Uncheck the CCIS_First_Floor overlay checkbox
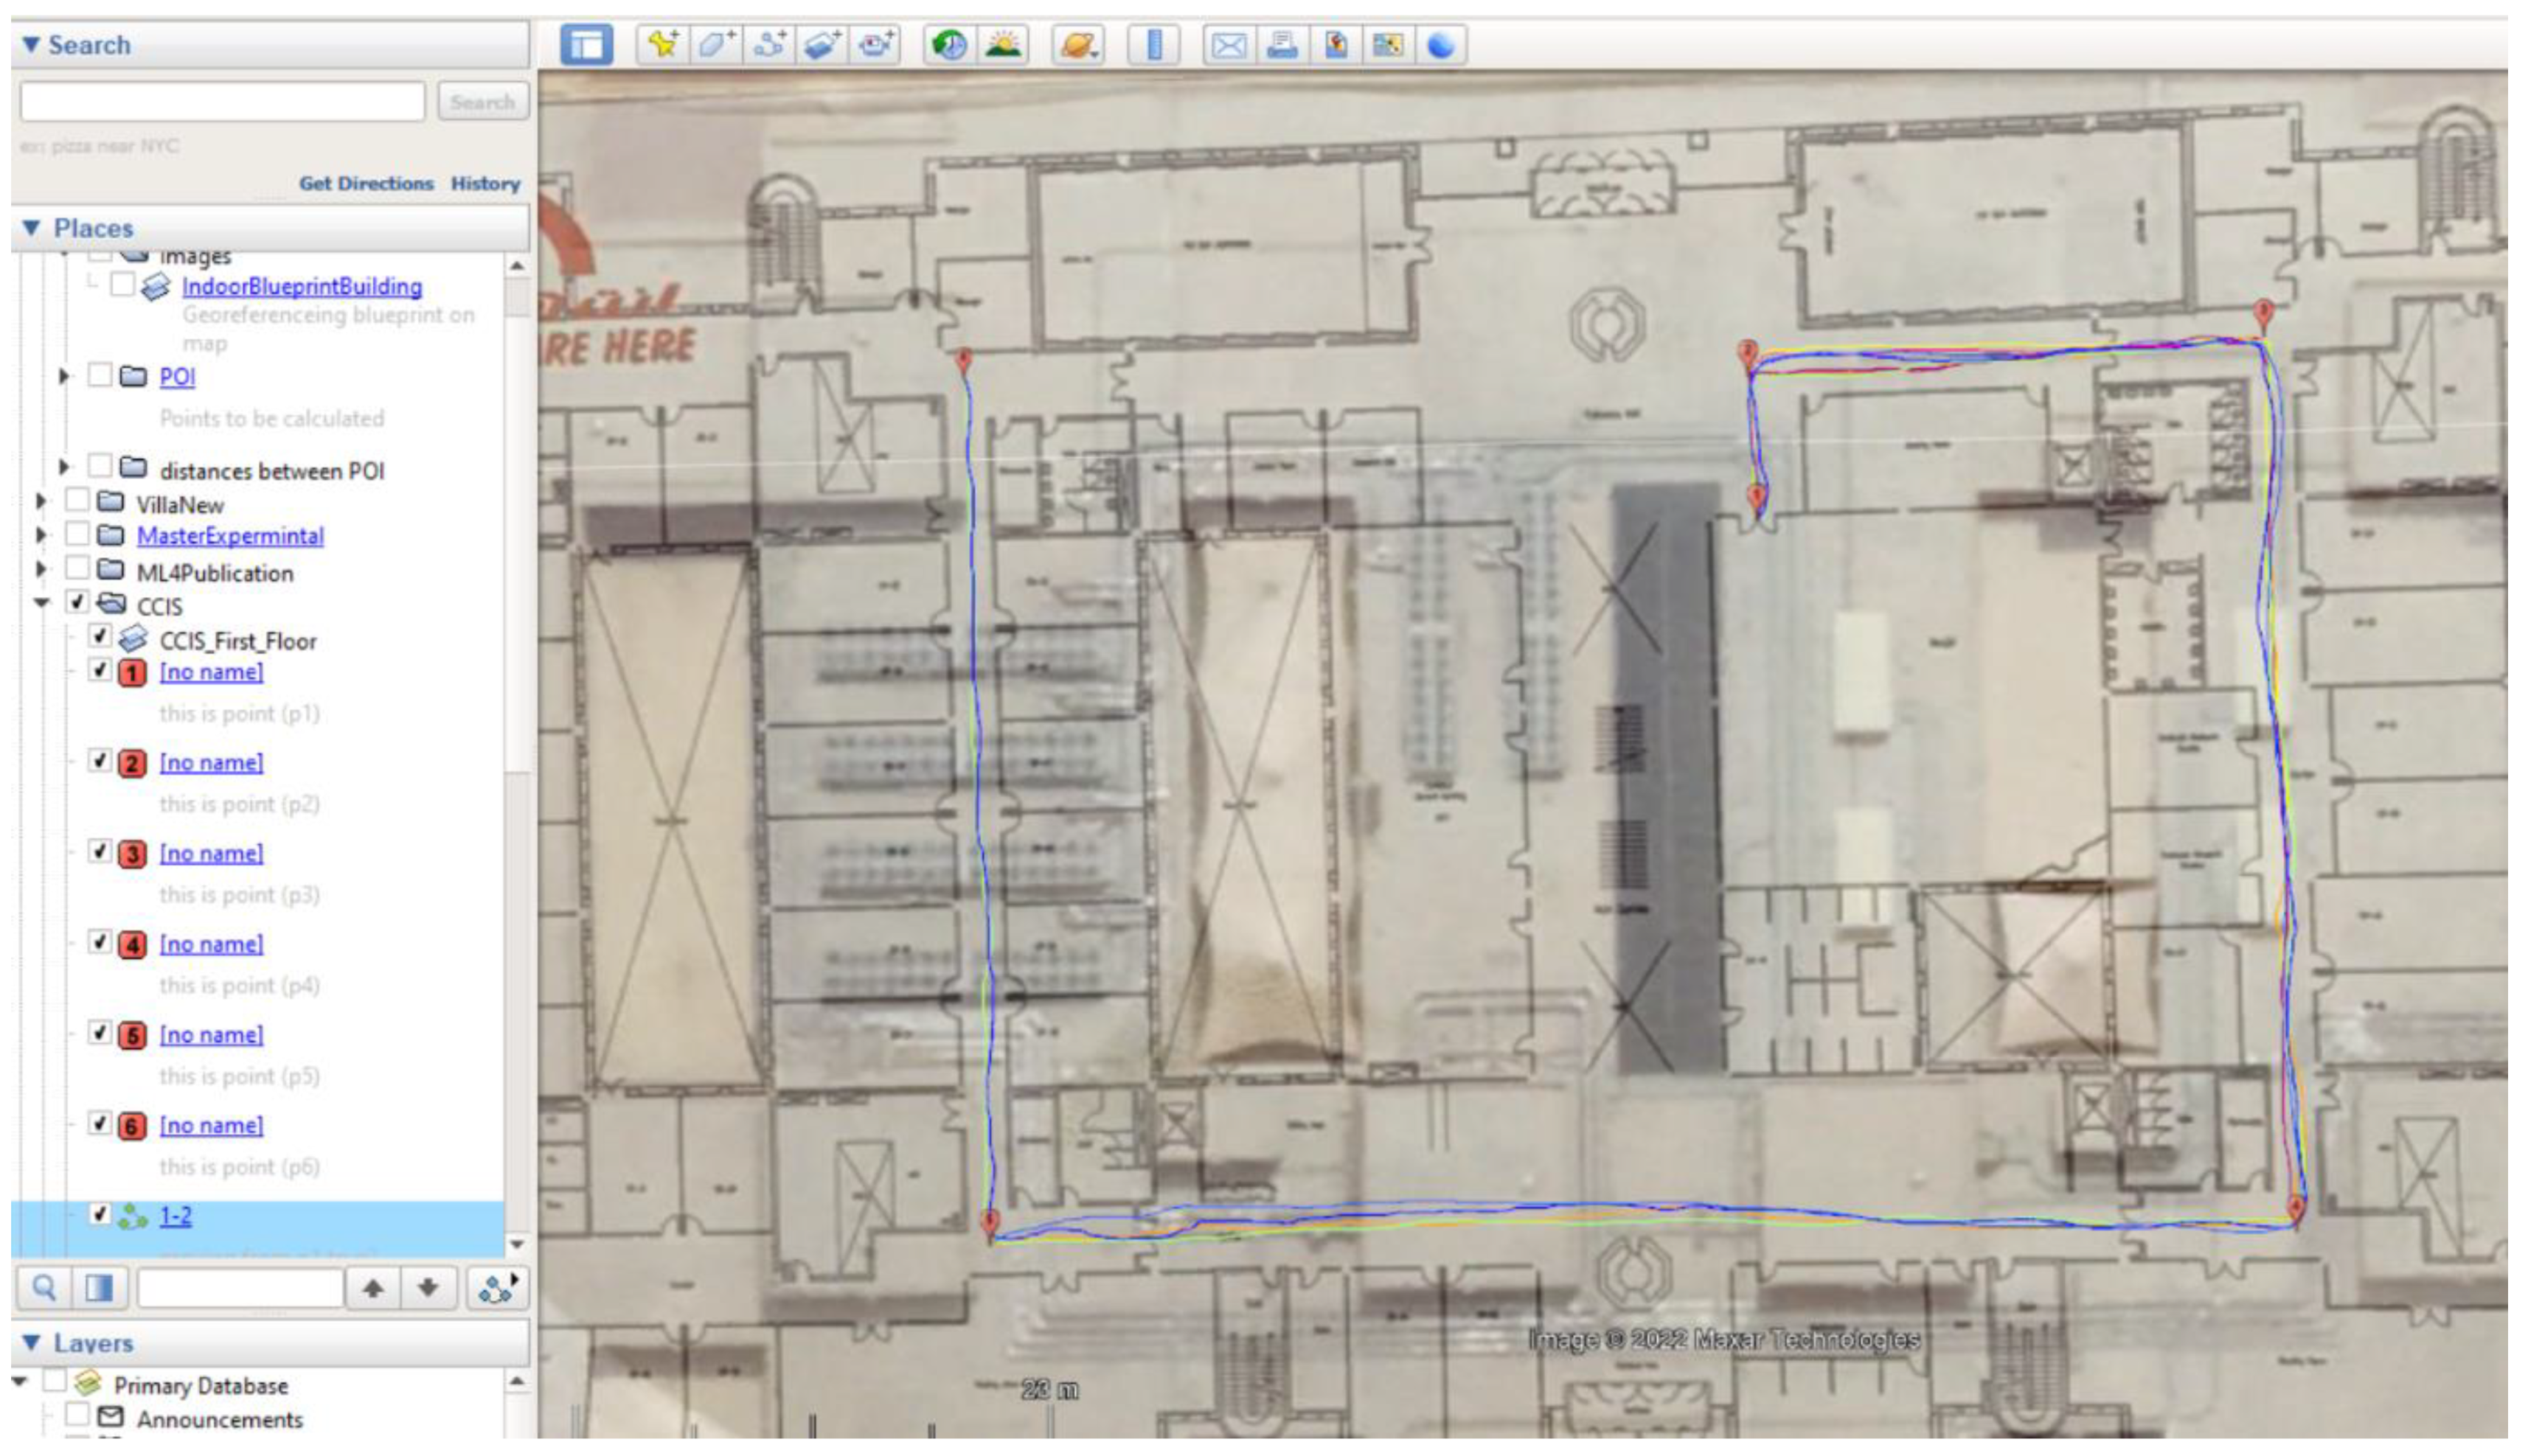This screenshot has width=2528, height=1456. pyautogui.click(x=99, y=636)
